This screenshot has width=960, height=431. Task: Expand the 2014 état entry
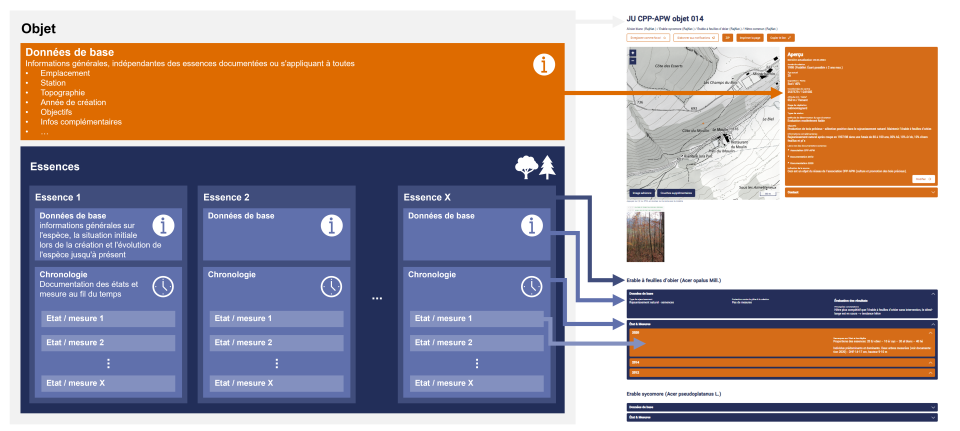[x=932, y=362]
